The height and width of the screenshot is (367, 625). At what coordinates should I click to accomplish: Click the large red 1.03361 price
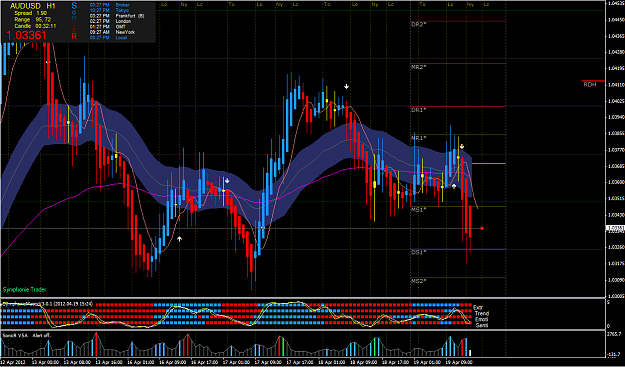pos(26,35)
